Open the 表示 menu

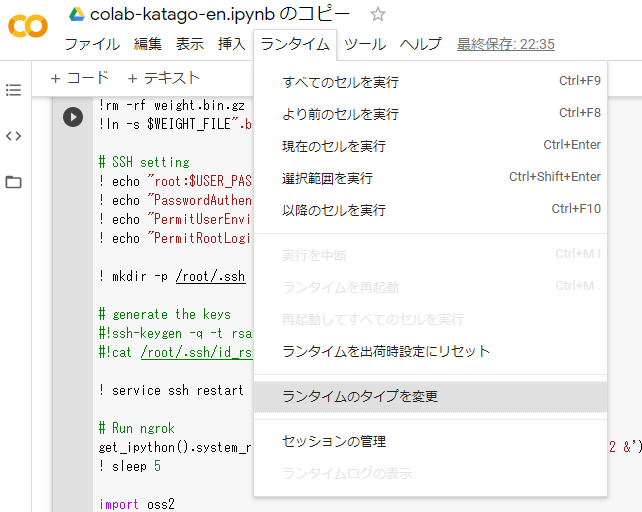click(190, 44)
